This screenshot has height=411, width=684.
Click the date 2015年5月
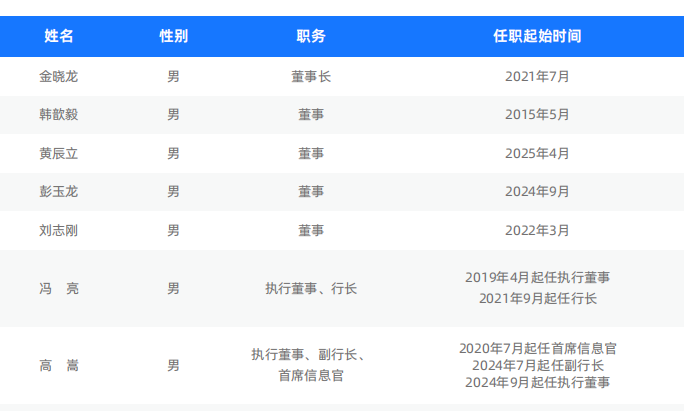pyautogui.click(x=537, y=114)
